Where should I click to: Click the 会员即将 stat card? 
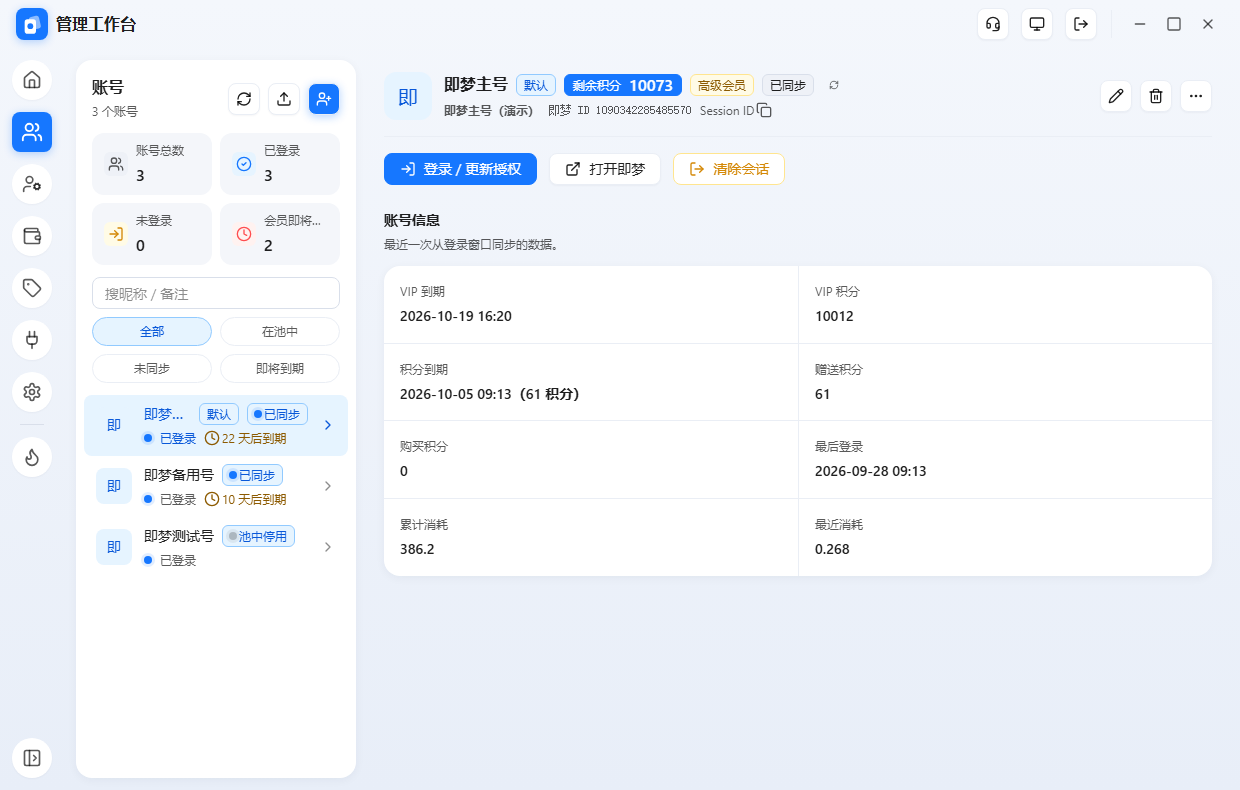(280, 234)
